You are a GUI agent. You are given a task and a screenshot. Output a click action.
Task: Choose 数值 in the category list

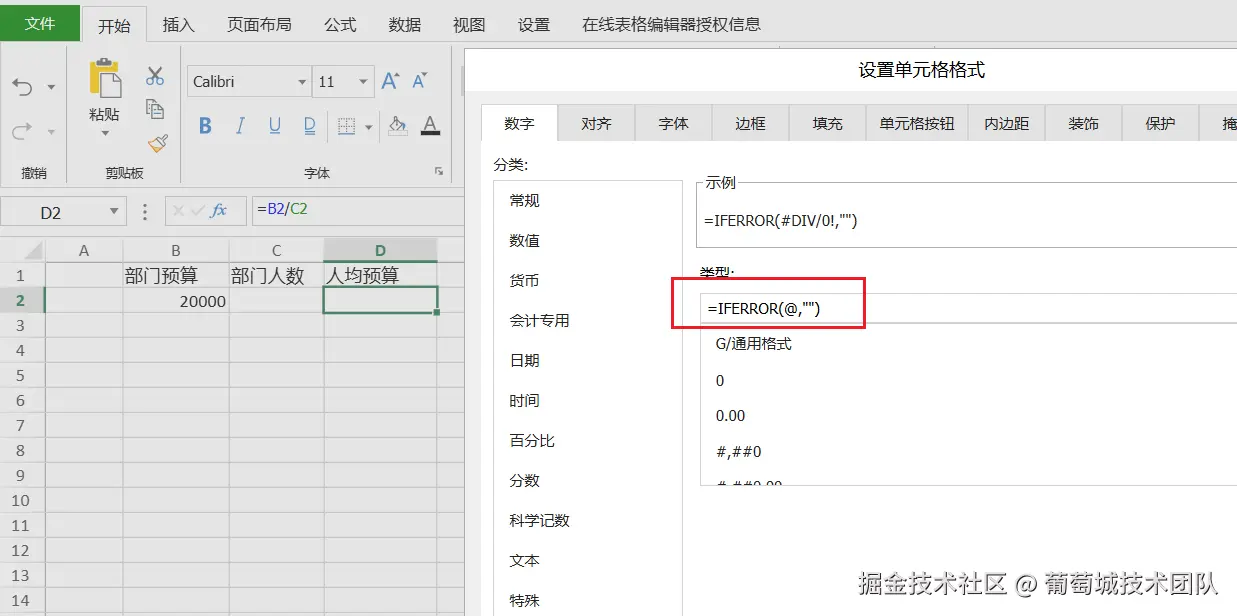pyautogui.click(x=588, y=241)
